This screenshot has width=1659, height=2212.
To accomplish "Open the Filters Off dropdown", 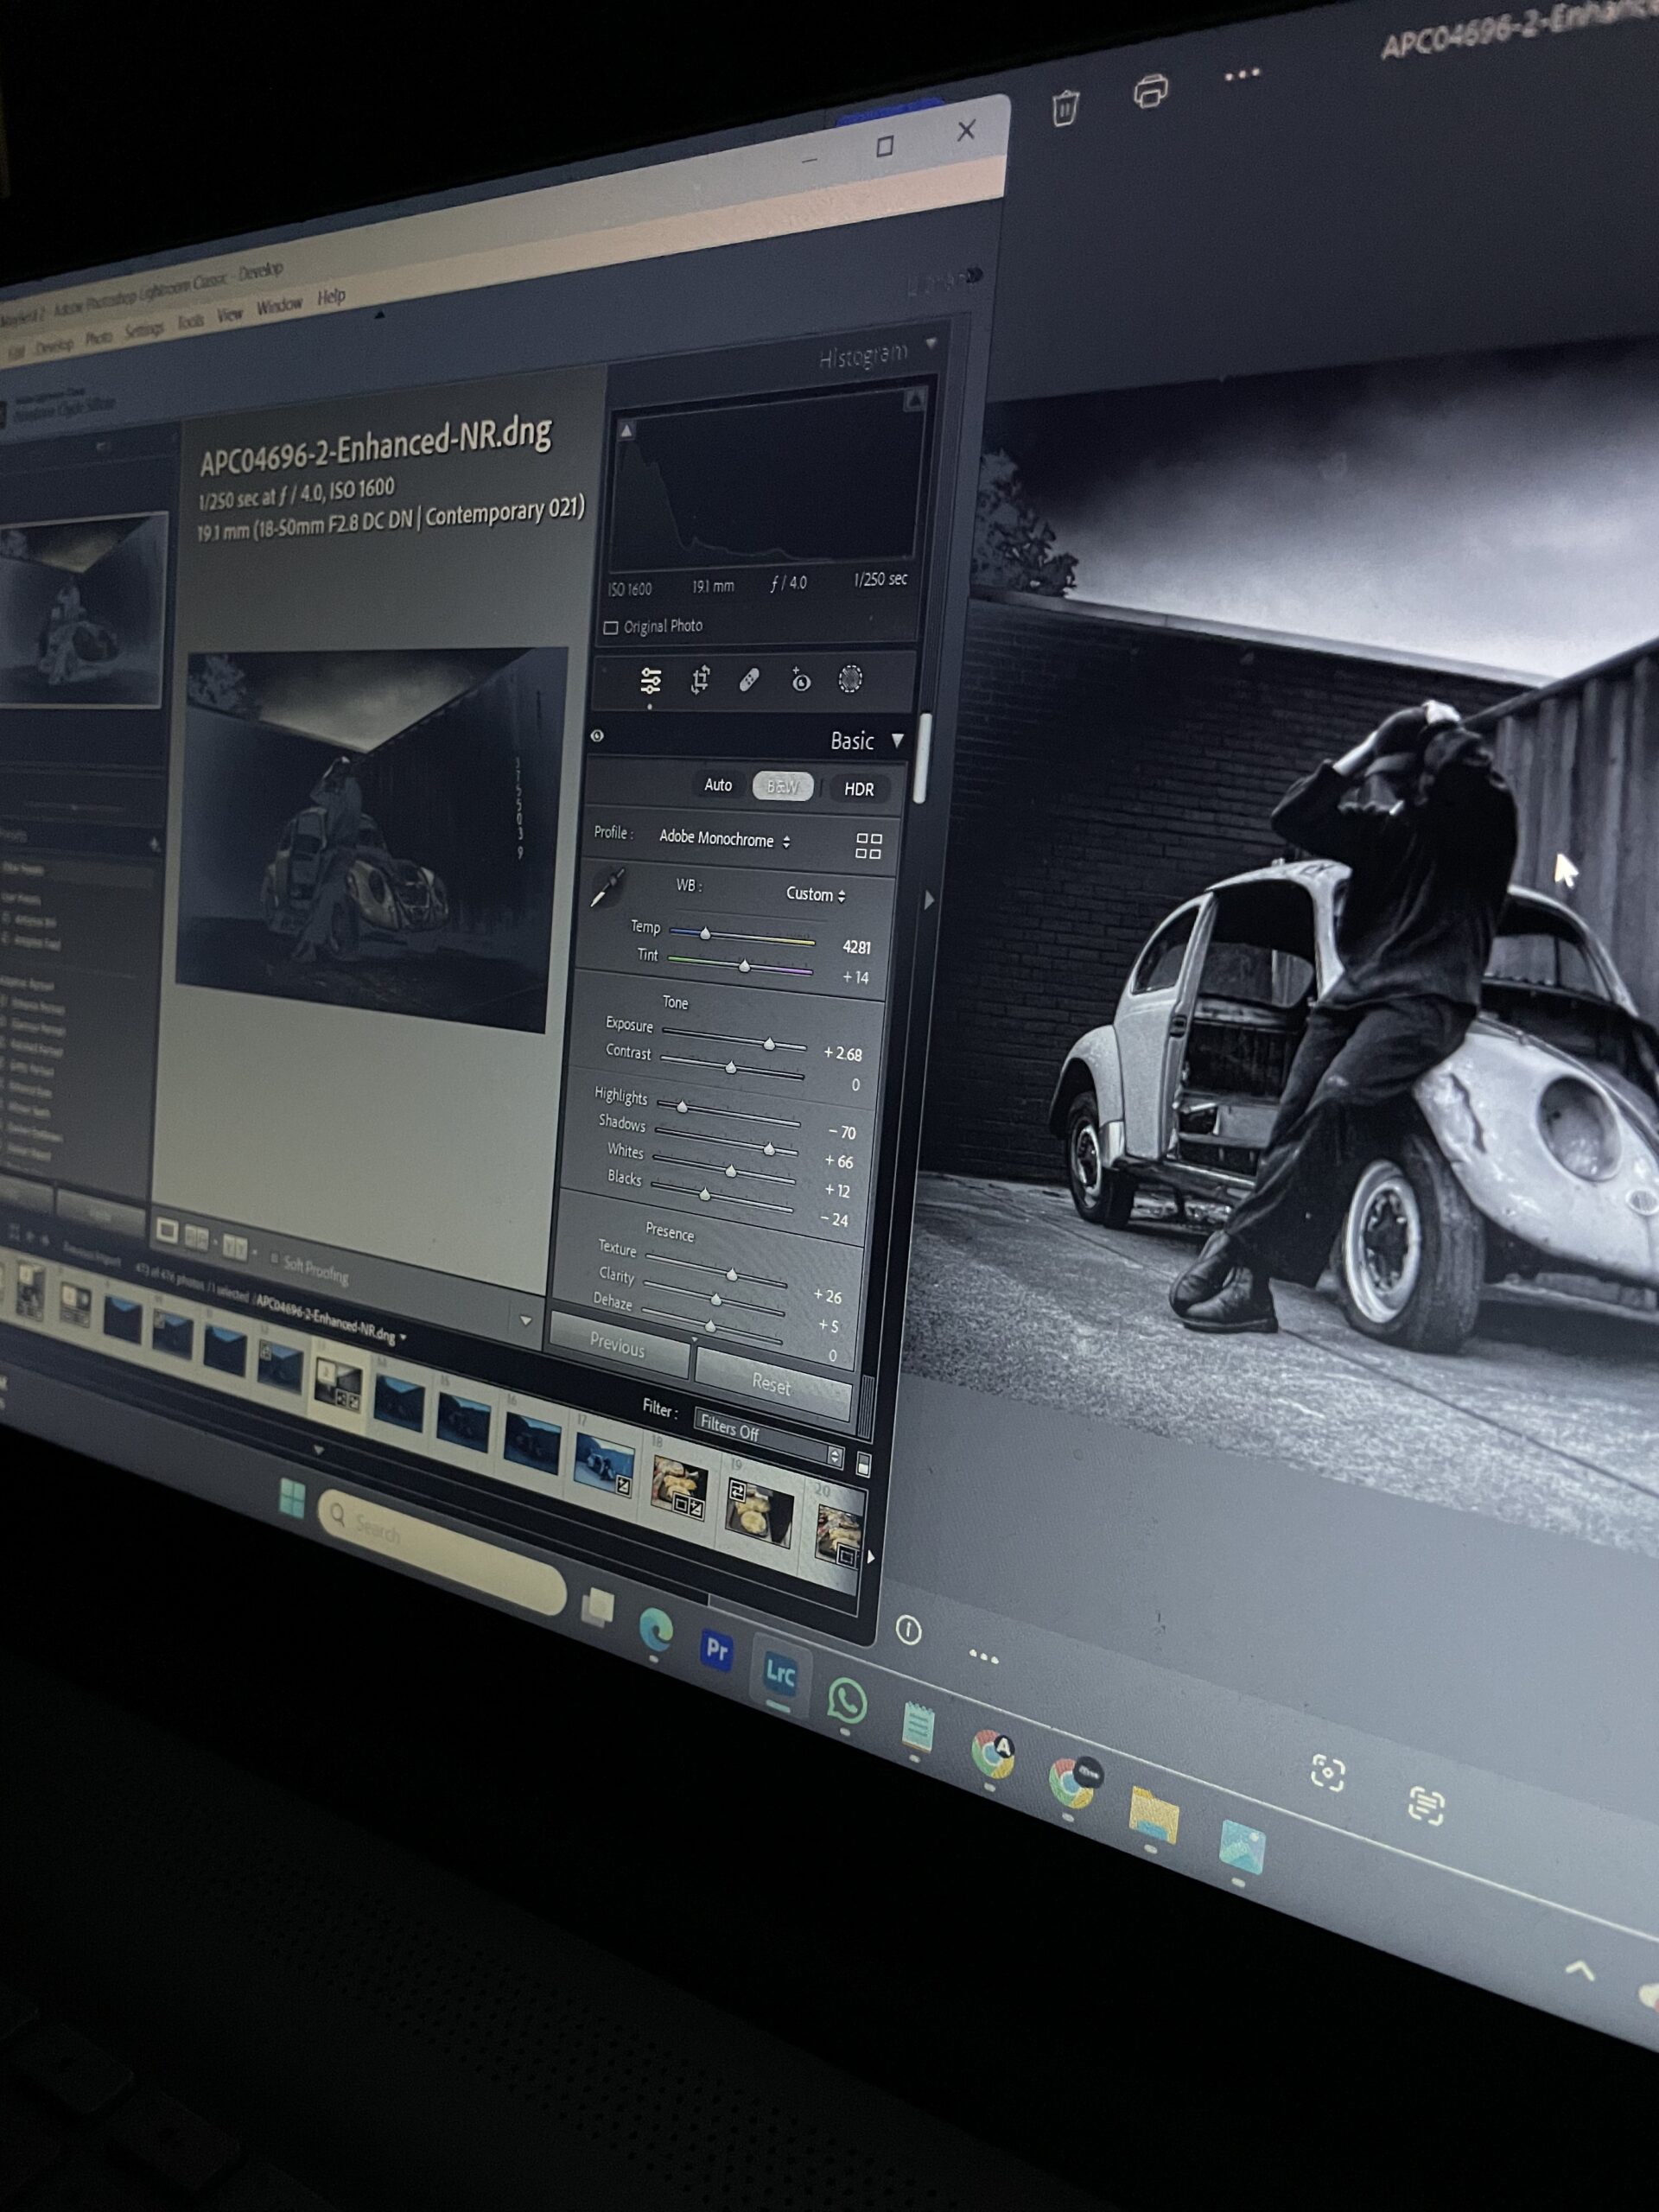I will [x=768, y=1438].
